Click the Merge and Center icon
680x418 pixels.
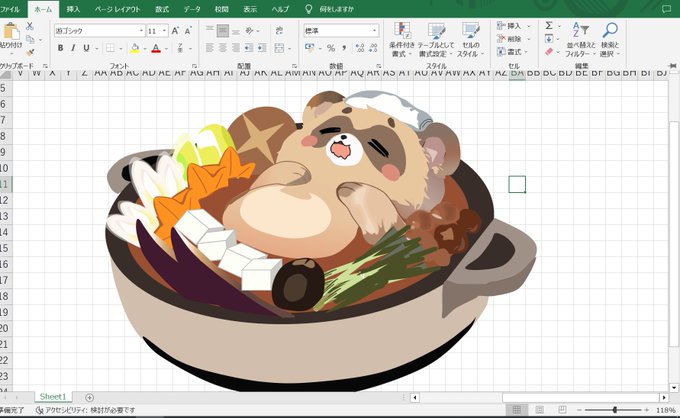(x=279, y=48)
